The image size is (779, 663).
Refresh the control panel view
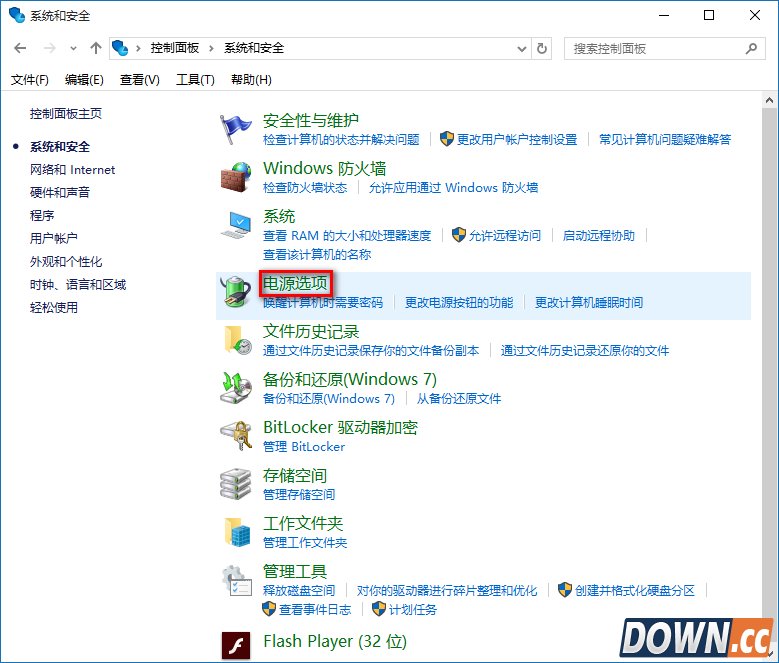click(x=542, y=48)
